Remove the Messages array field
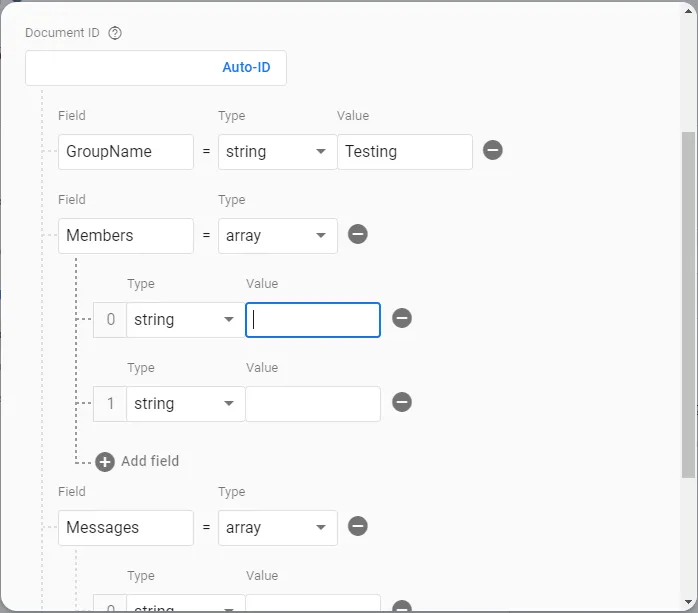 click(358, 526)
